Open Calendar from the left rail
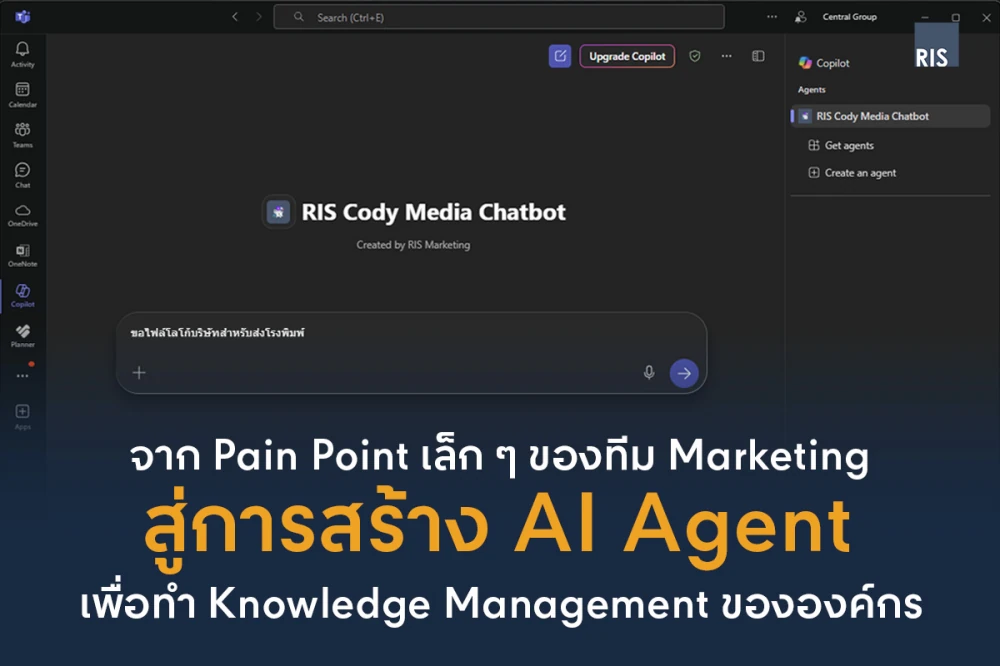 (22, 94)
